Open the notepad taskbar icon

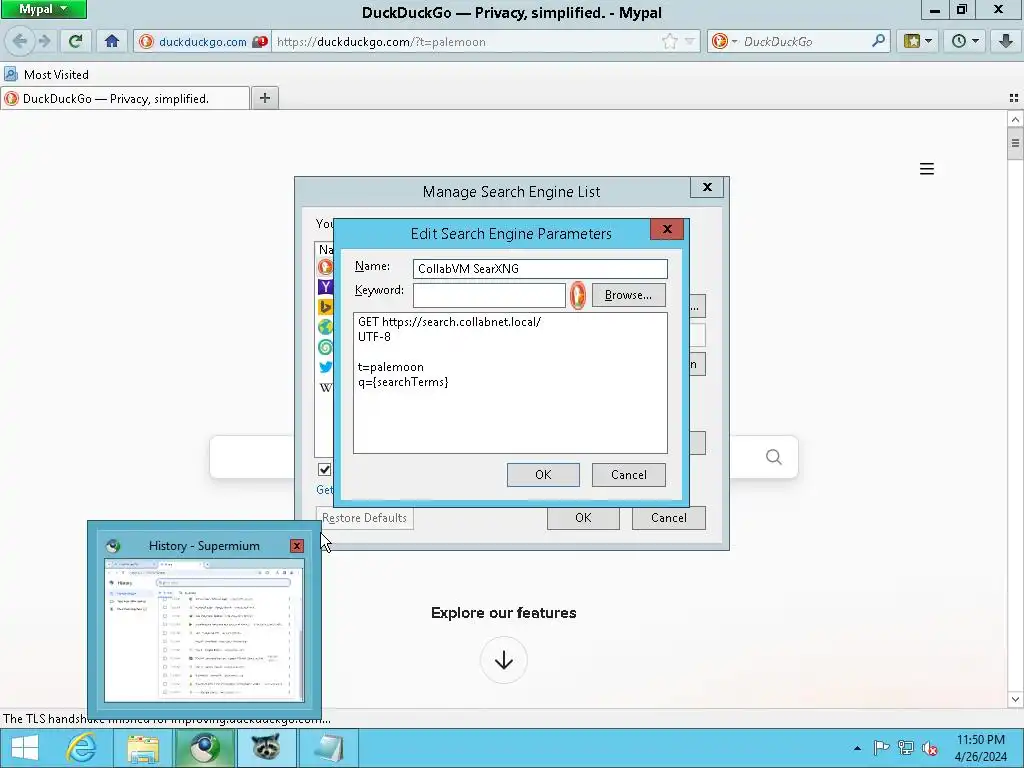[x=328, y=748]
